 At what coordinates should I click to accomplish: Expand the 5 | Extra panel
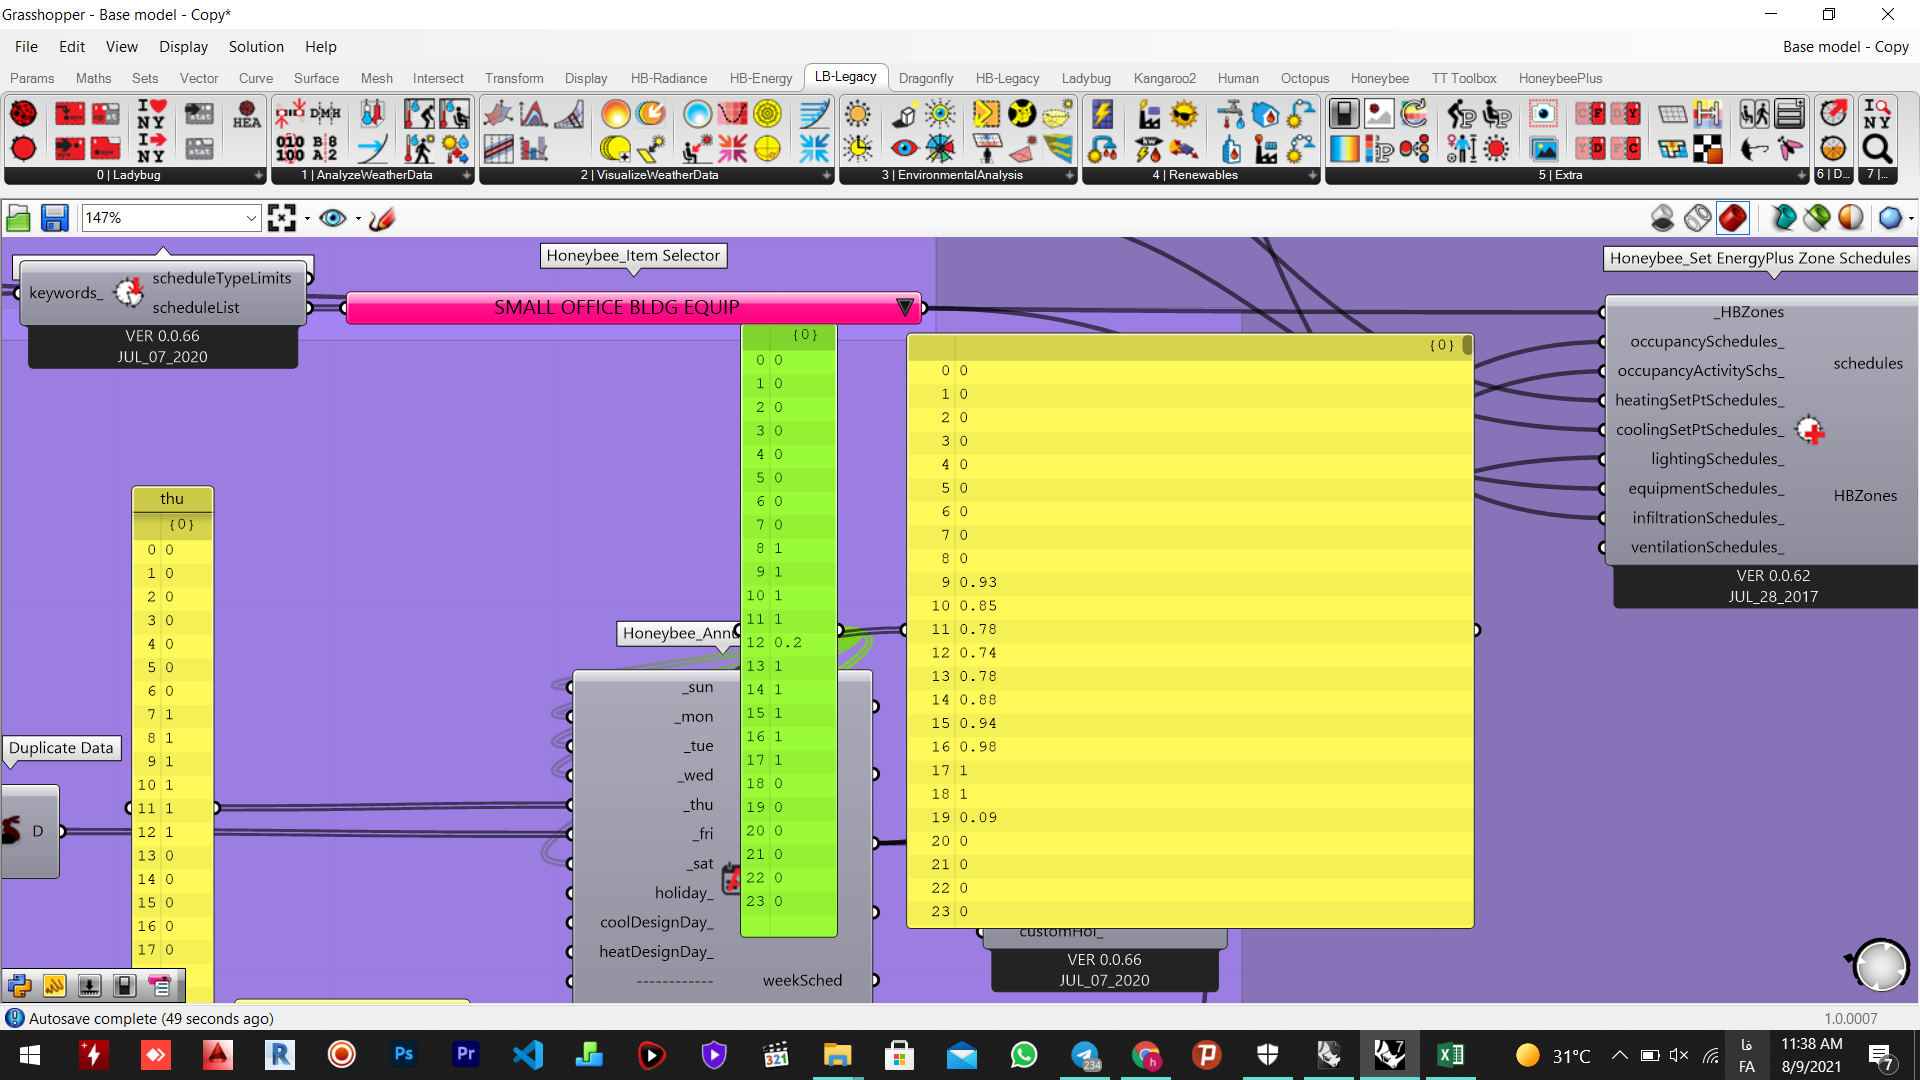click(1802, 175)
